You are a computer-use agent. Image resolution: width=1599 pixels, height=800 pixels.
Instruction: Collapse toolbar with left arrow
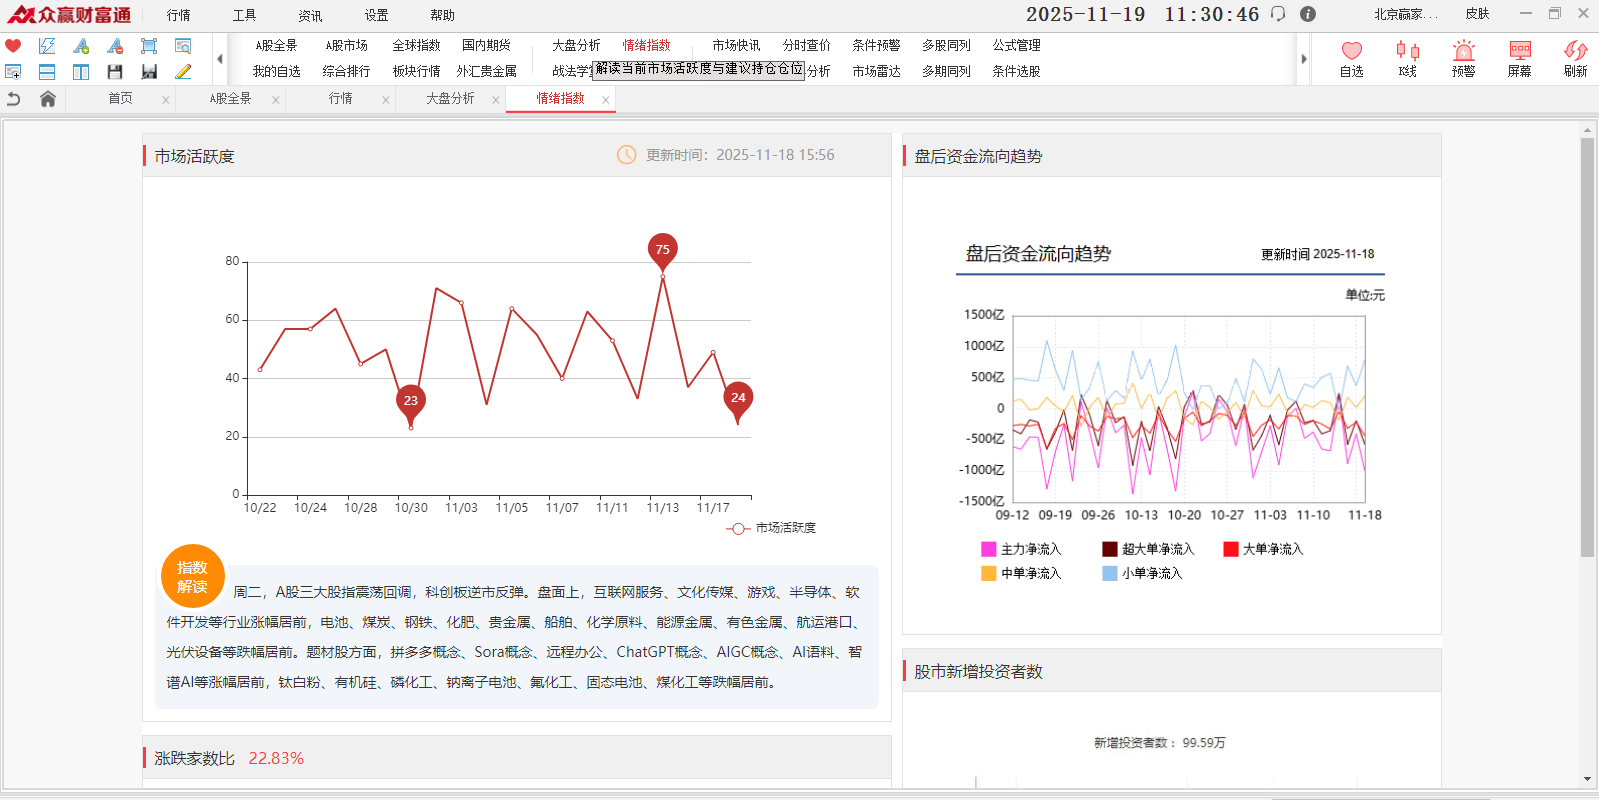pos(220,59)
